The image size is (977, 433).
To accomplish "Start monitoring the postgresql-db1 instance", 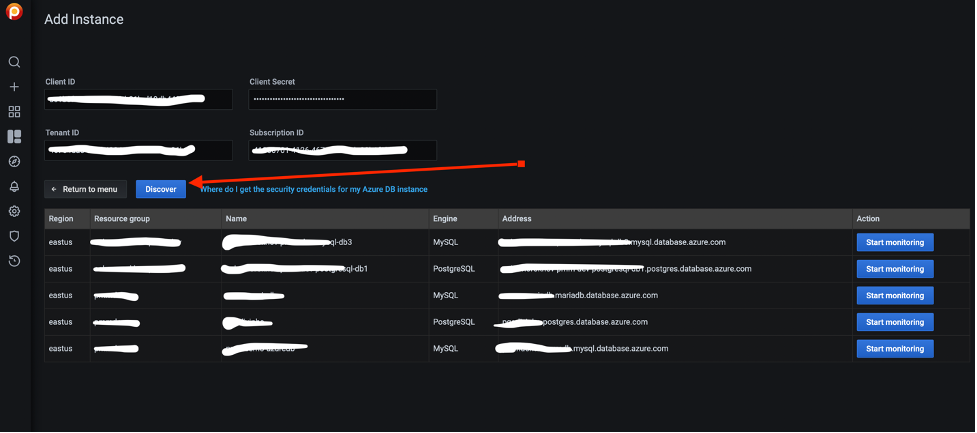I will pyautogui.click(x=894, y=268).
